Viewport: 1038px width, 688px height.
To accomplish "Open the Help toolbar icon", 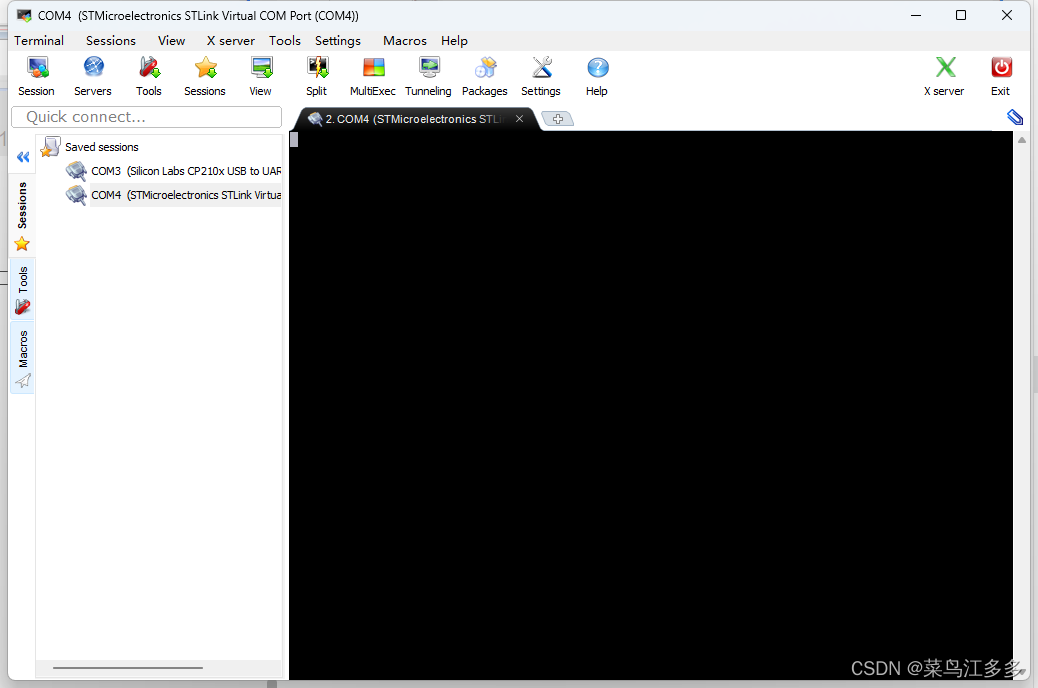I will (x=596, y=76).
